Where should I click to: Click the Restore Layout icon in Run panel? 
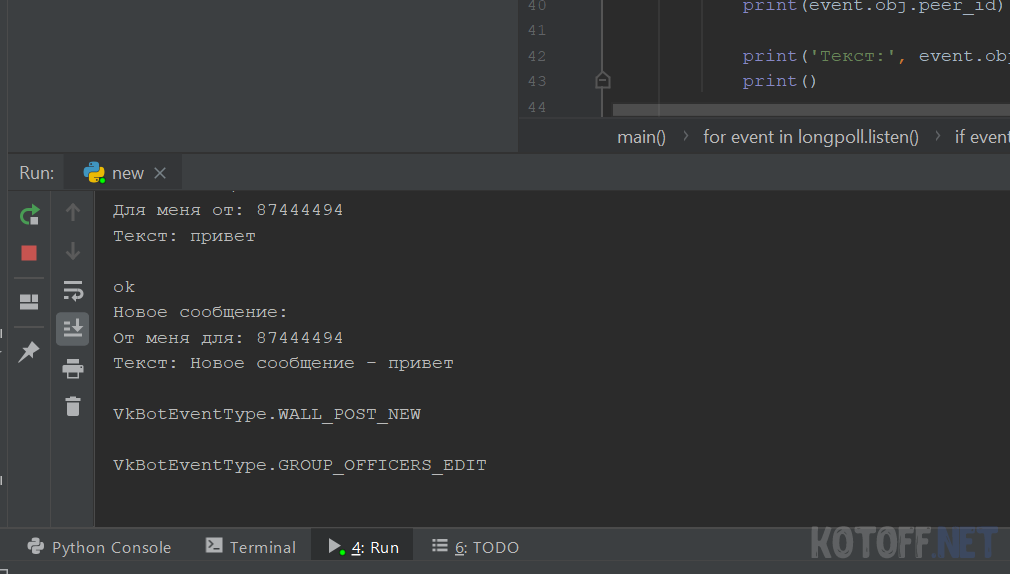(29, 302)
